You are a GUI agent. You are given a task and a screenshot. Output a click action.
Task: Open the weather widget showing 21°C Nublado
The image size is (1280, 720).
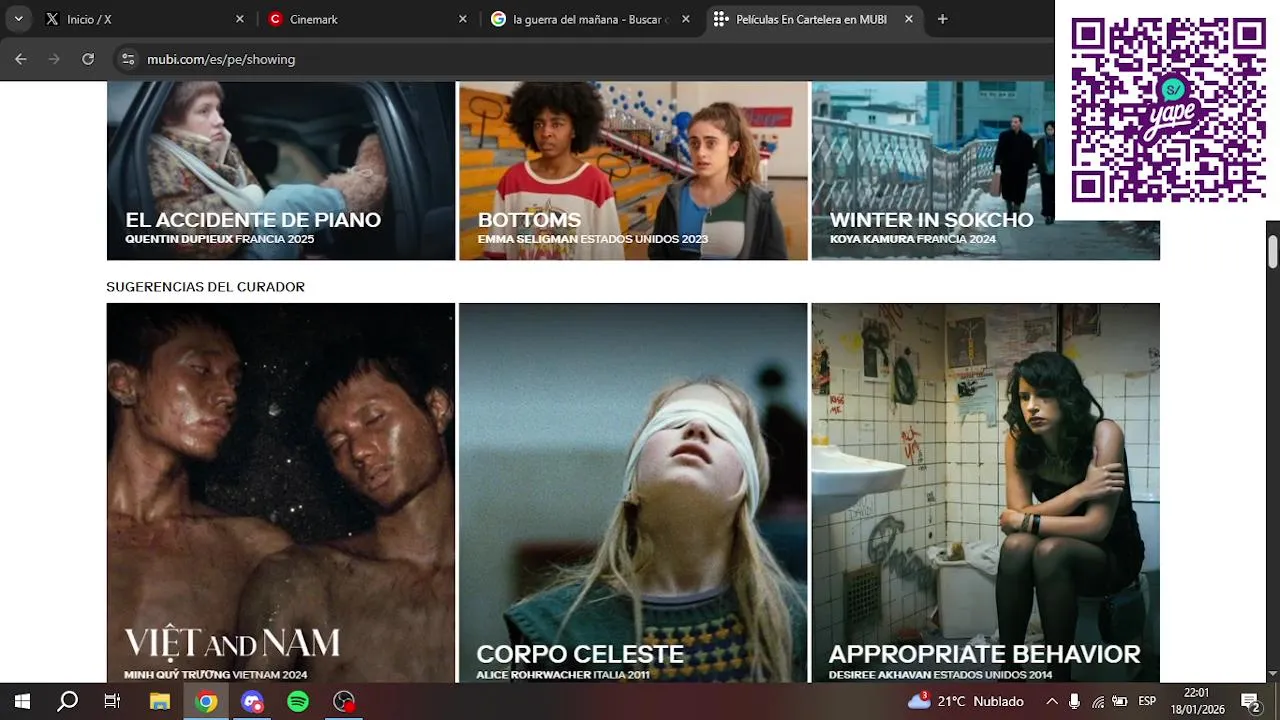click(966, 701)
